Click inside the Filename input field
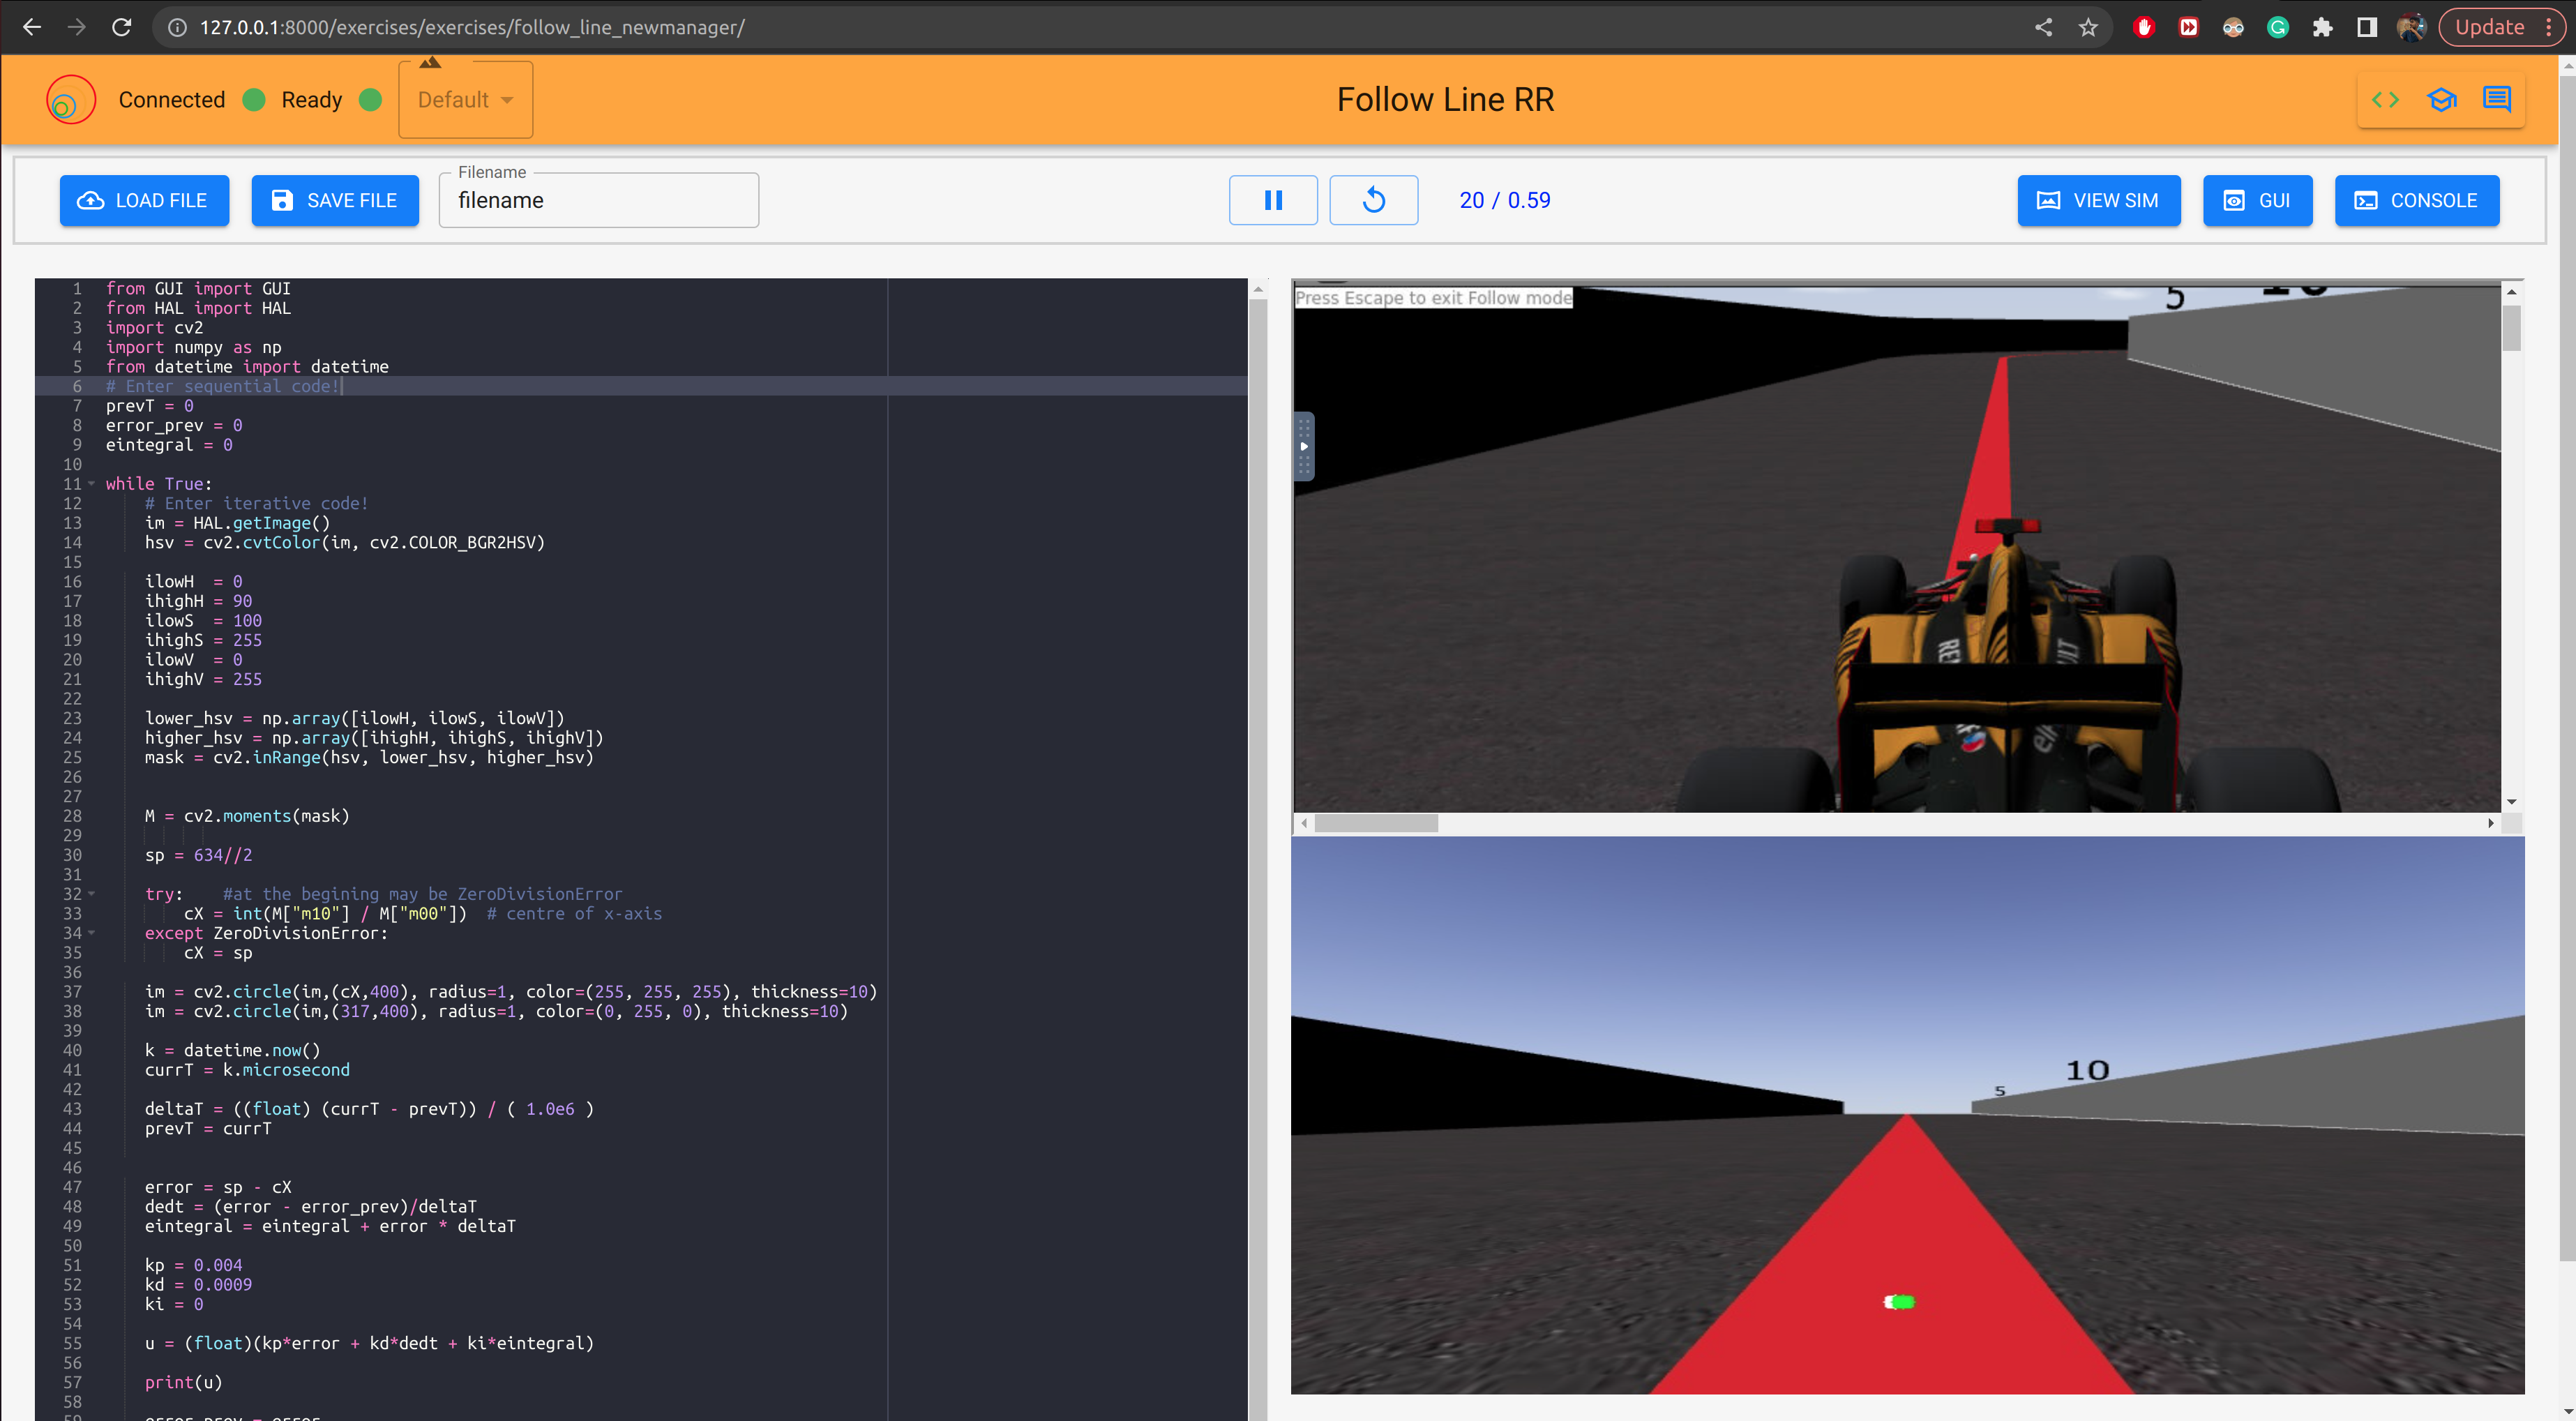Image resolution: width=2576 pixels, height=1421 pixels. 598,200
